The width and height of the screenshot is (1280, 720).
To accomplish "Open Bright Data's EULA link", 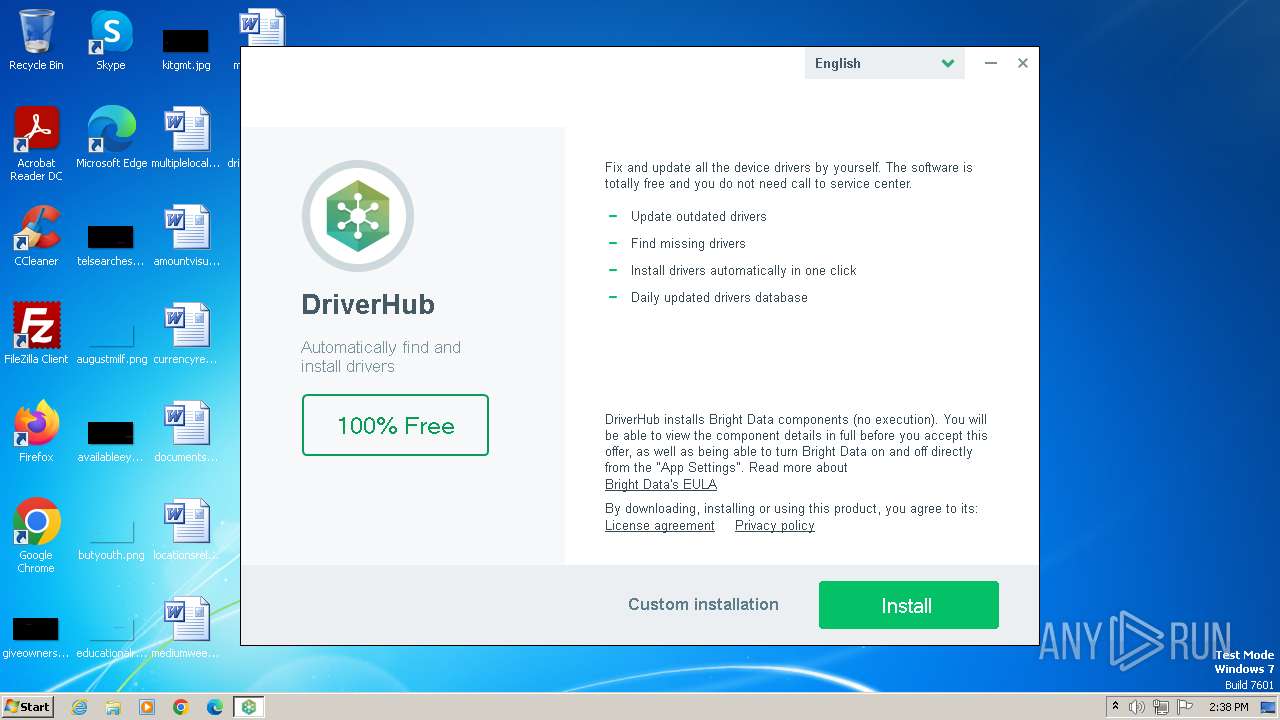I will [x=661, y=484].
